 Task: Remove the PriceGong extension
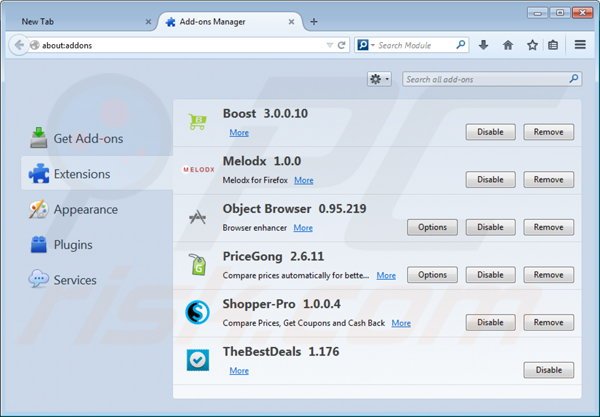click(x=548, y=275)
